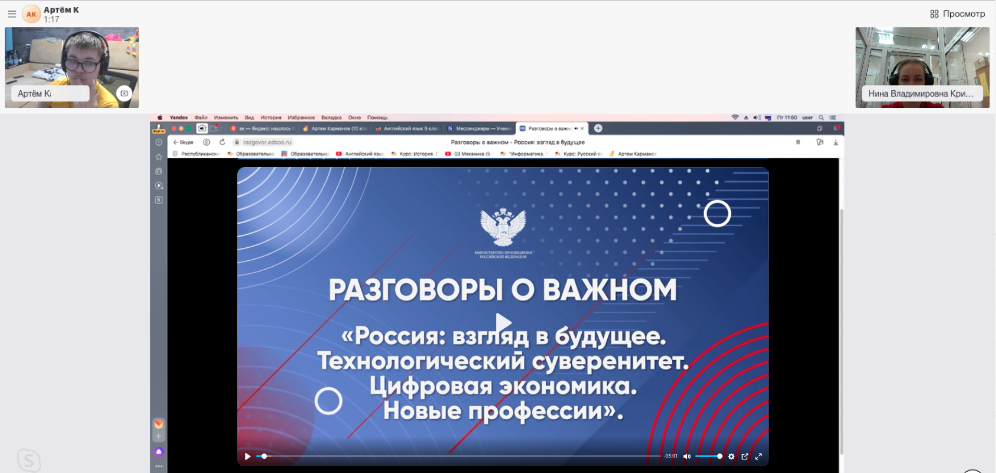Open the video player icon in sidebar

159,186
